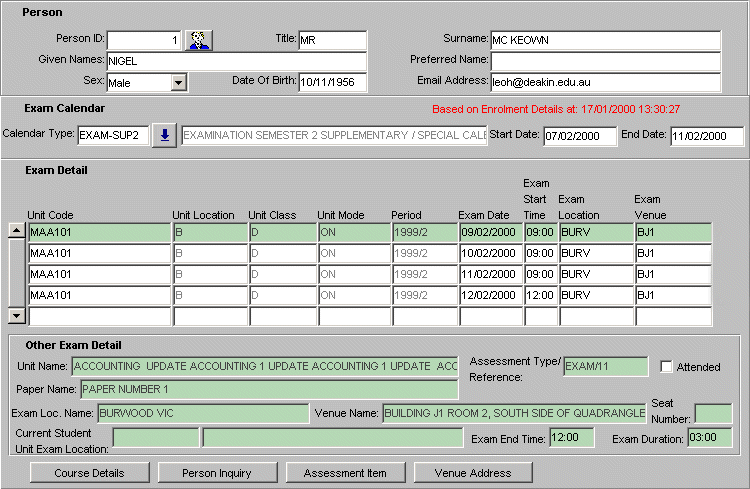Select the exam row dated 12/02/2000
The height and width of the screenshot is (489, 750).
[489, 296]
